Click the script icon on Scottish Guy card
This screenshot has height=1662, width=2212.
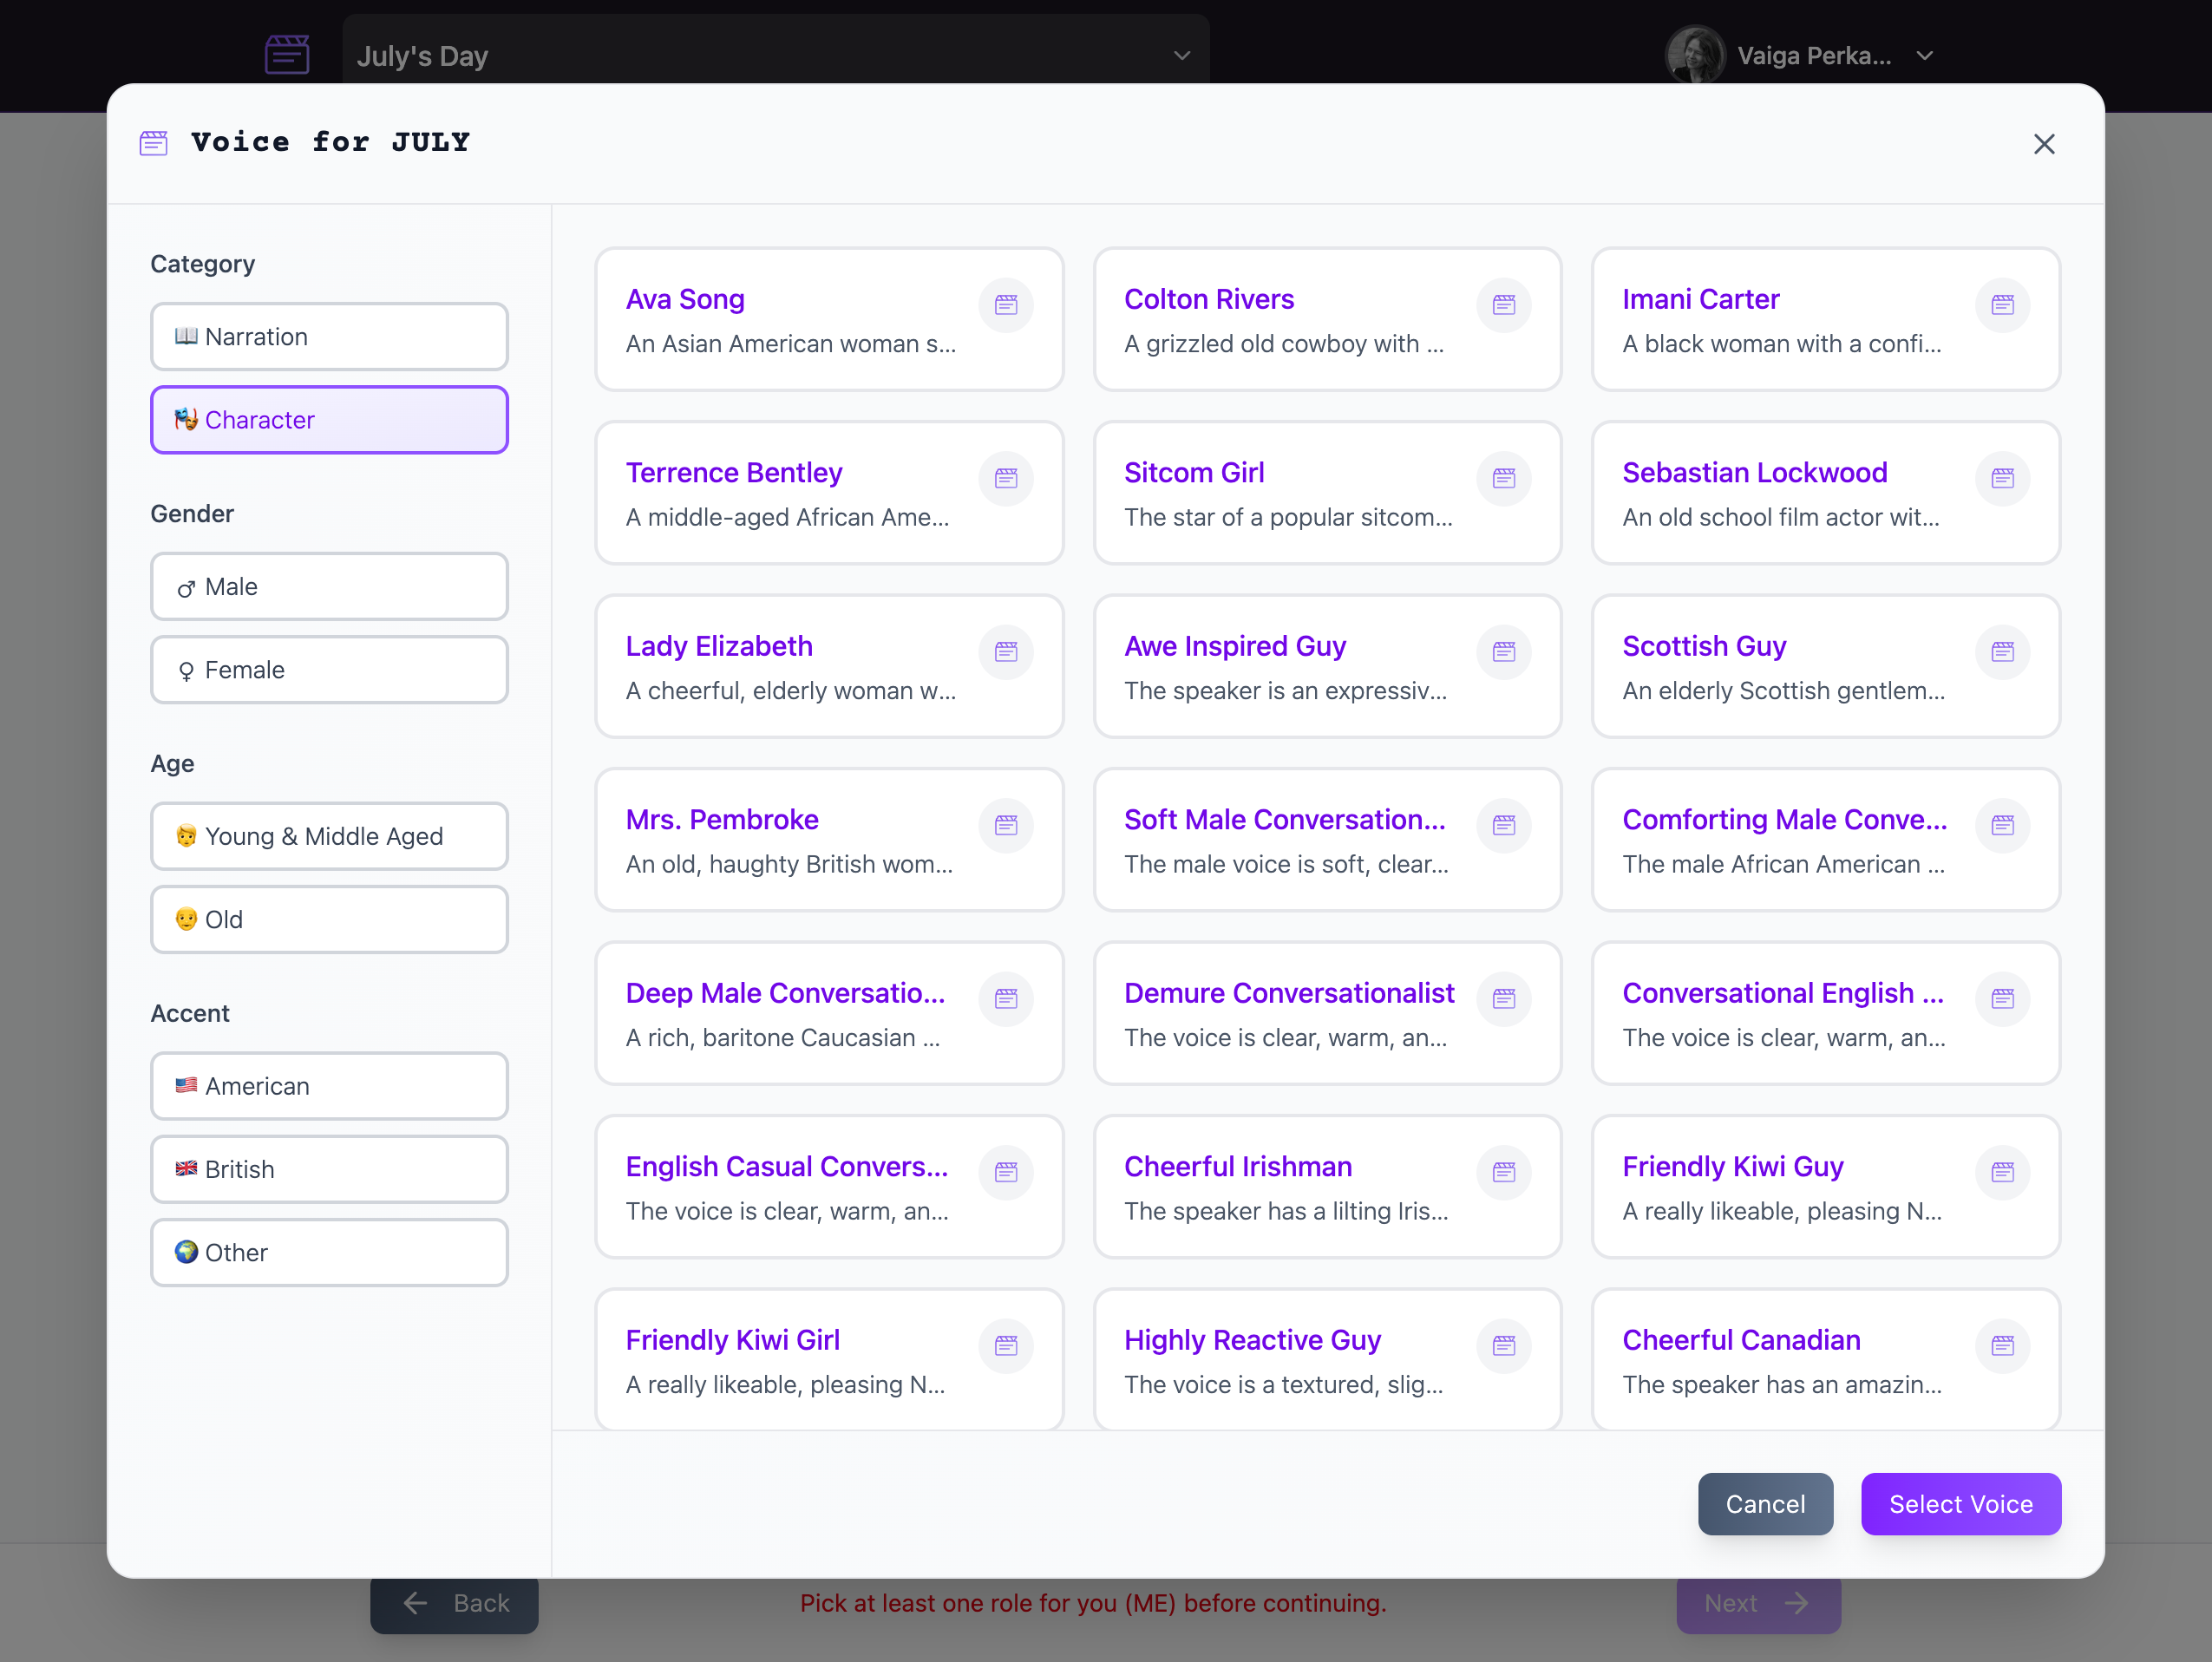pos(2002,652)
